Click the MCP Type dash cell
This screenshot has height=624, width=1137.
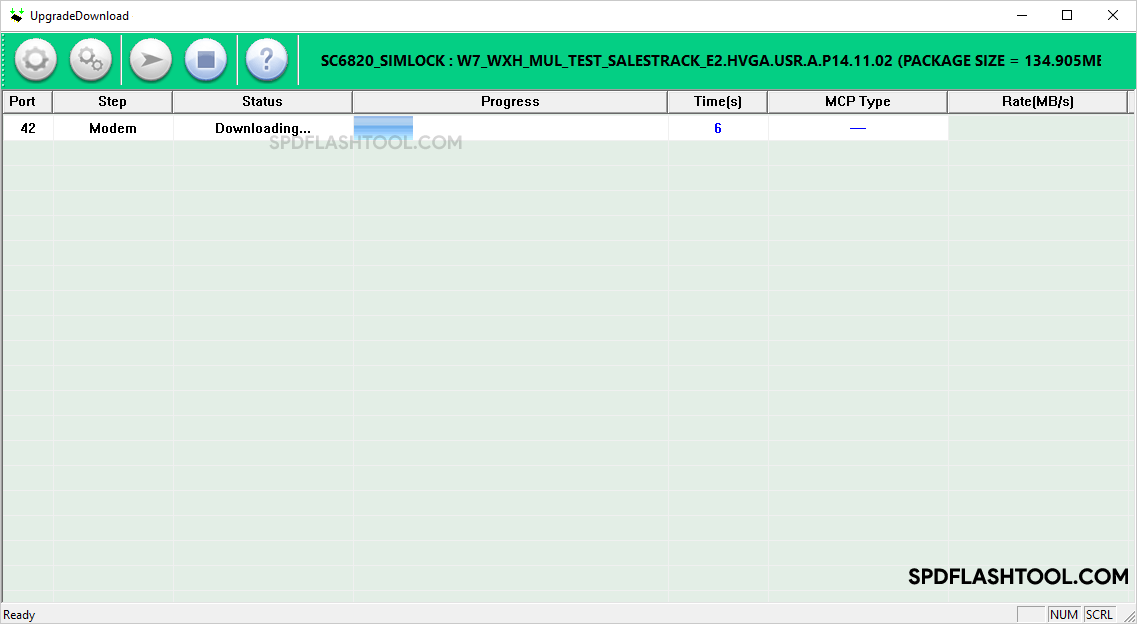858,128
